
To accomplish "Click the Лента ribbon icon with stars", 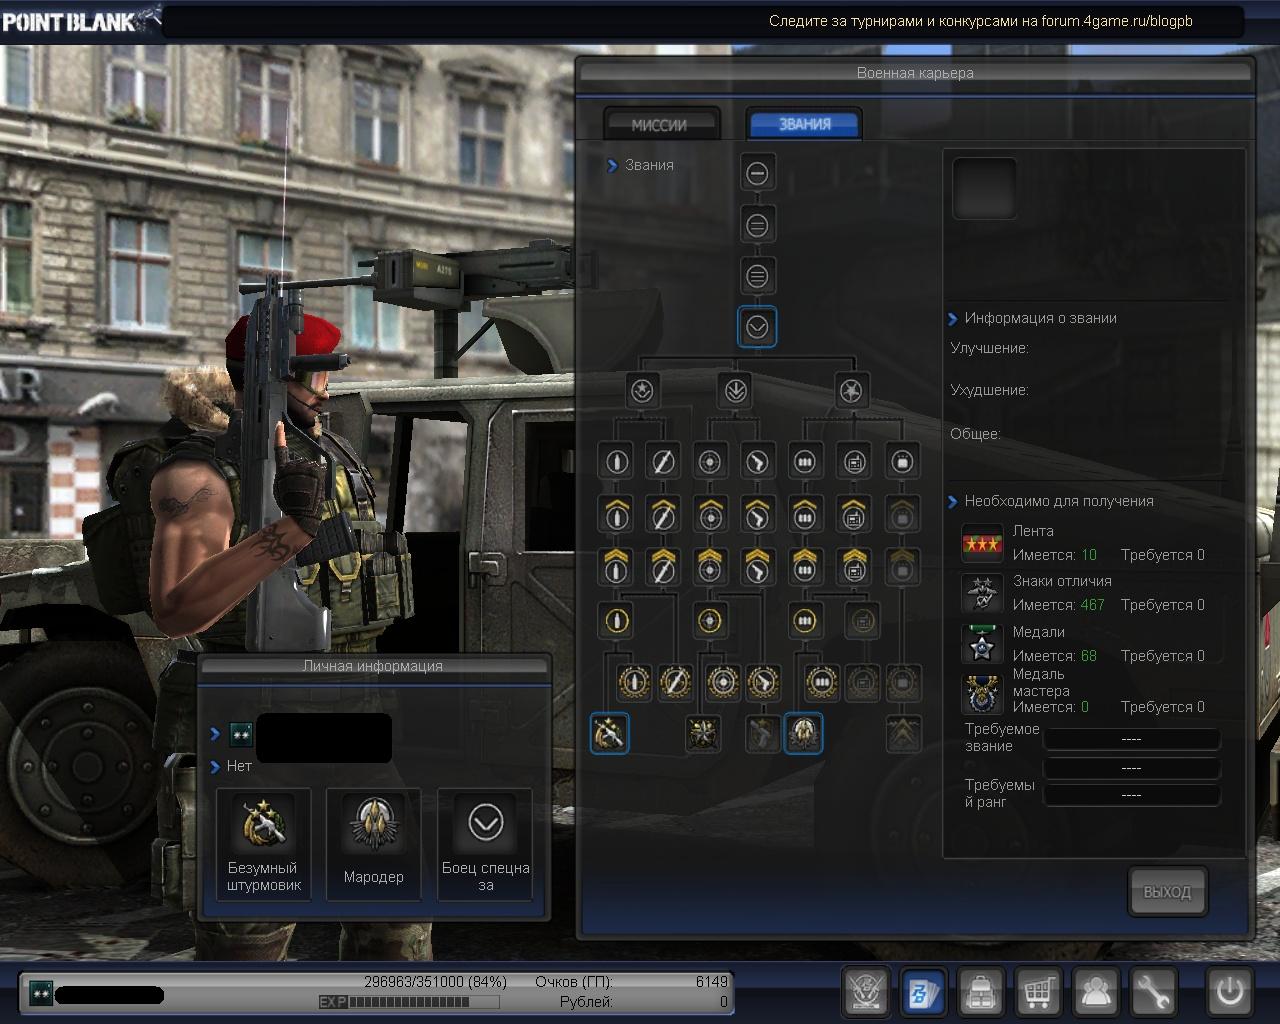I will pyautogui.click(x=982, y=543).
